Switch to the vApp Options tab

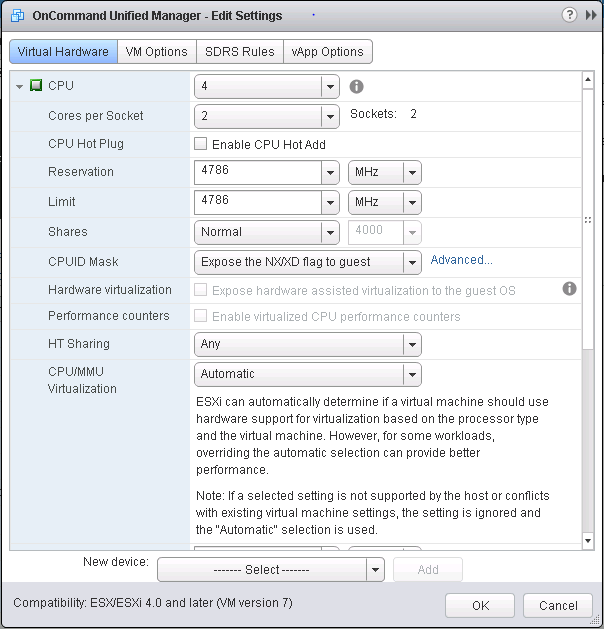328,52
